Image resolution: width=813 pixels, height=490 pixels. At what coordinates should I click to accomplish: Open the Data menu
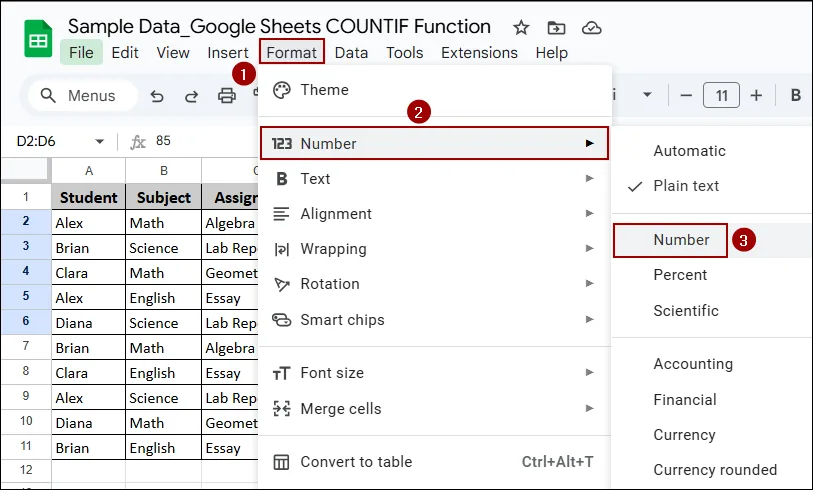coord(352,52)
